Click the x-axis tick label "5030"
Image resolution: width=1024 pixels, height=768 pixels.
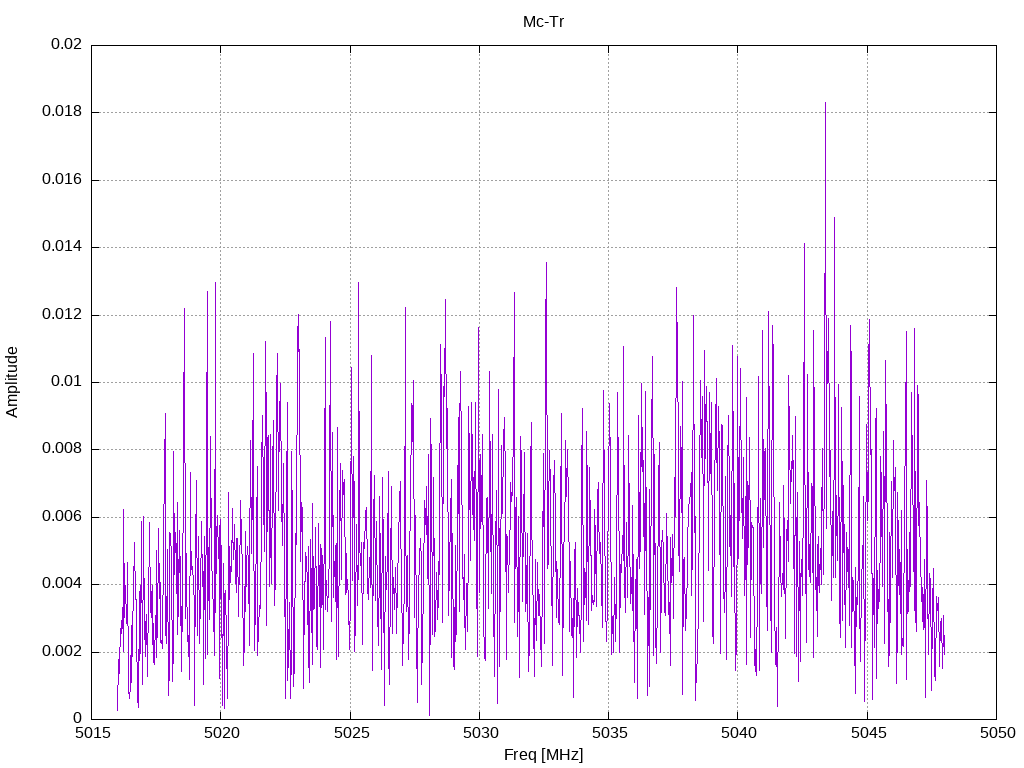(x=480, y=733)
